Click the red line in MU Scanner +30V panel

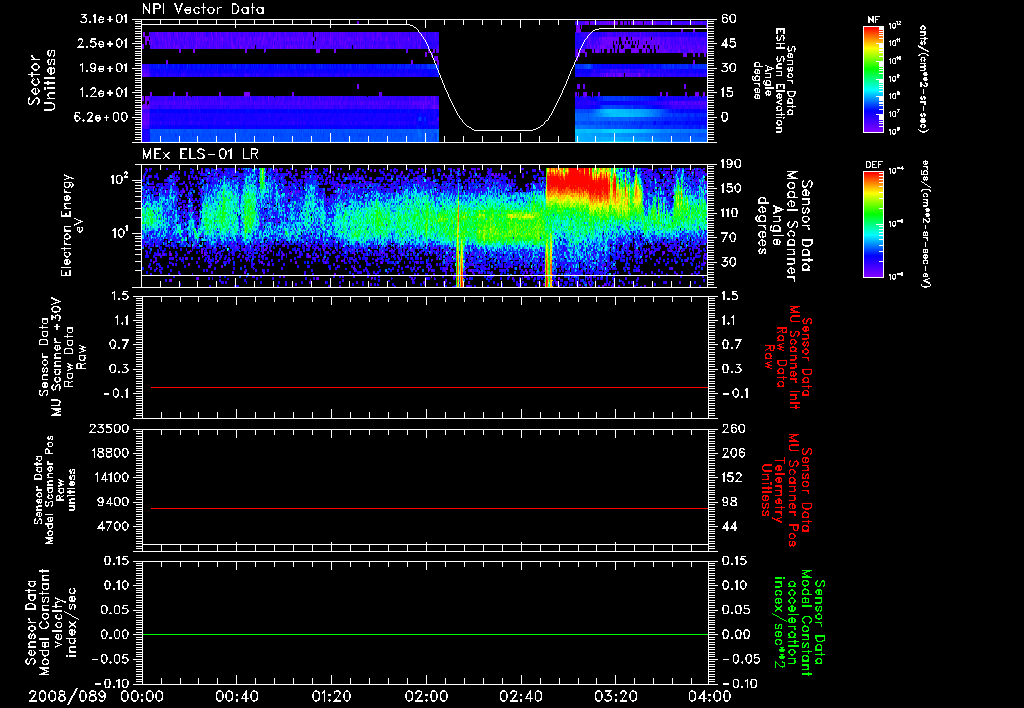429,387
